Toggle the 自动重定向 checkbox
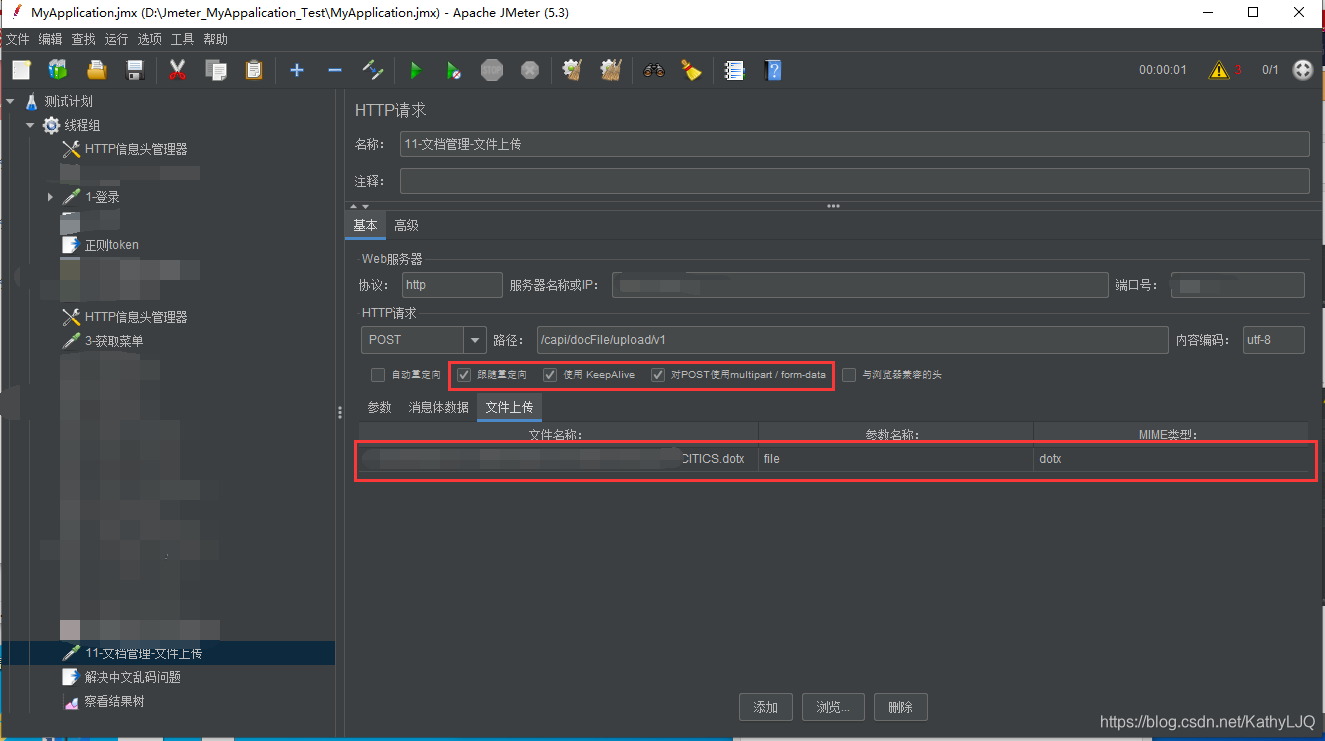 click(x=378, y=375)
